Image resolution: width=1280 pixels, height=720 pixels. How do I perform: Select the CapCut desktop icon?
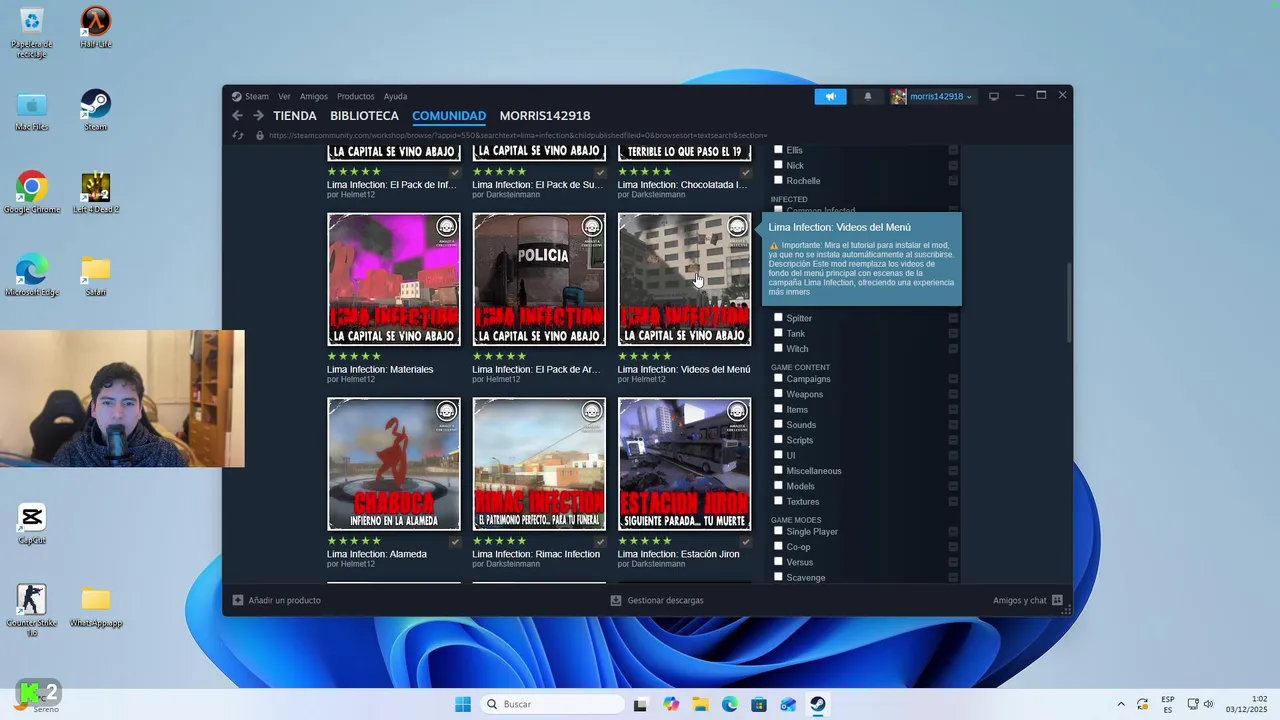(32, 524)
